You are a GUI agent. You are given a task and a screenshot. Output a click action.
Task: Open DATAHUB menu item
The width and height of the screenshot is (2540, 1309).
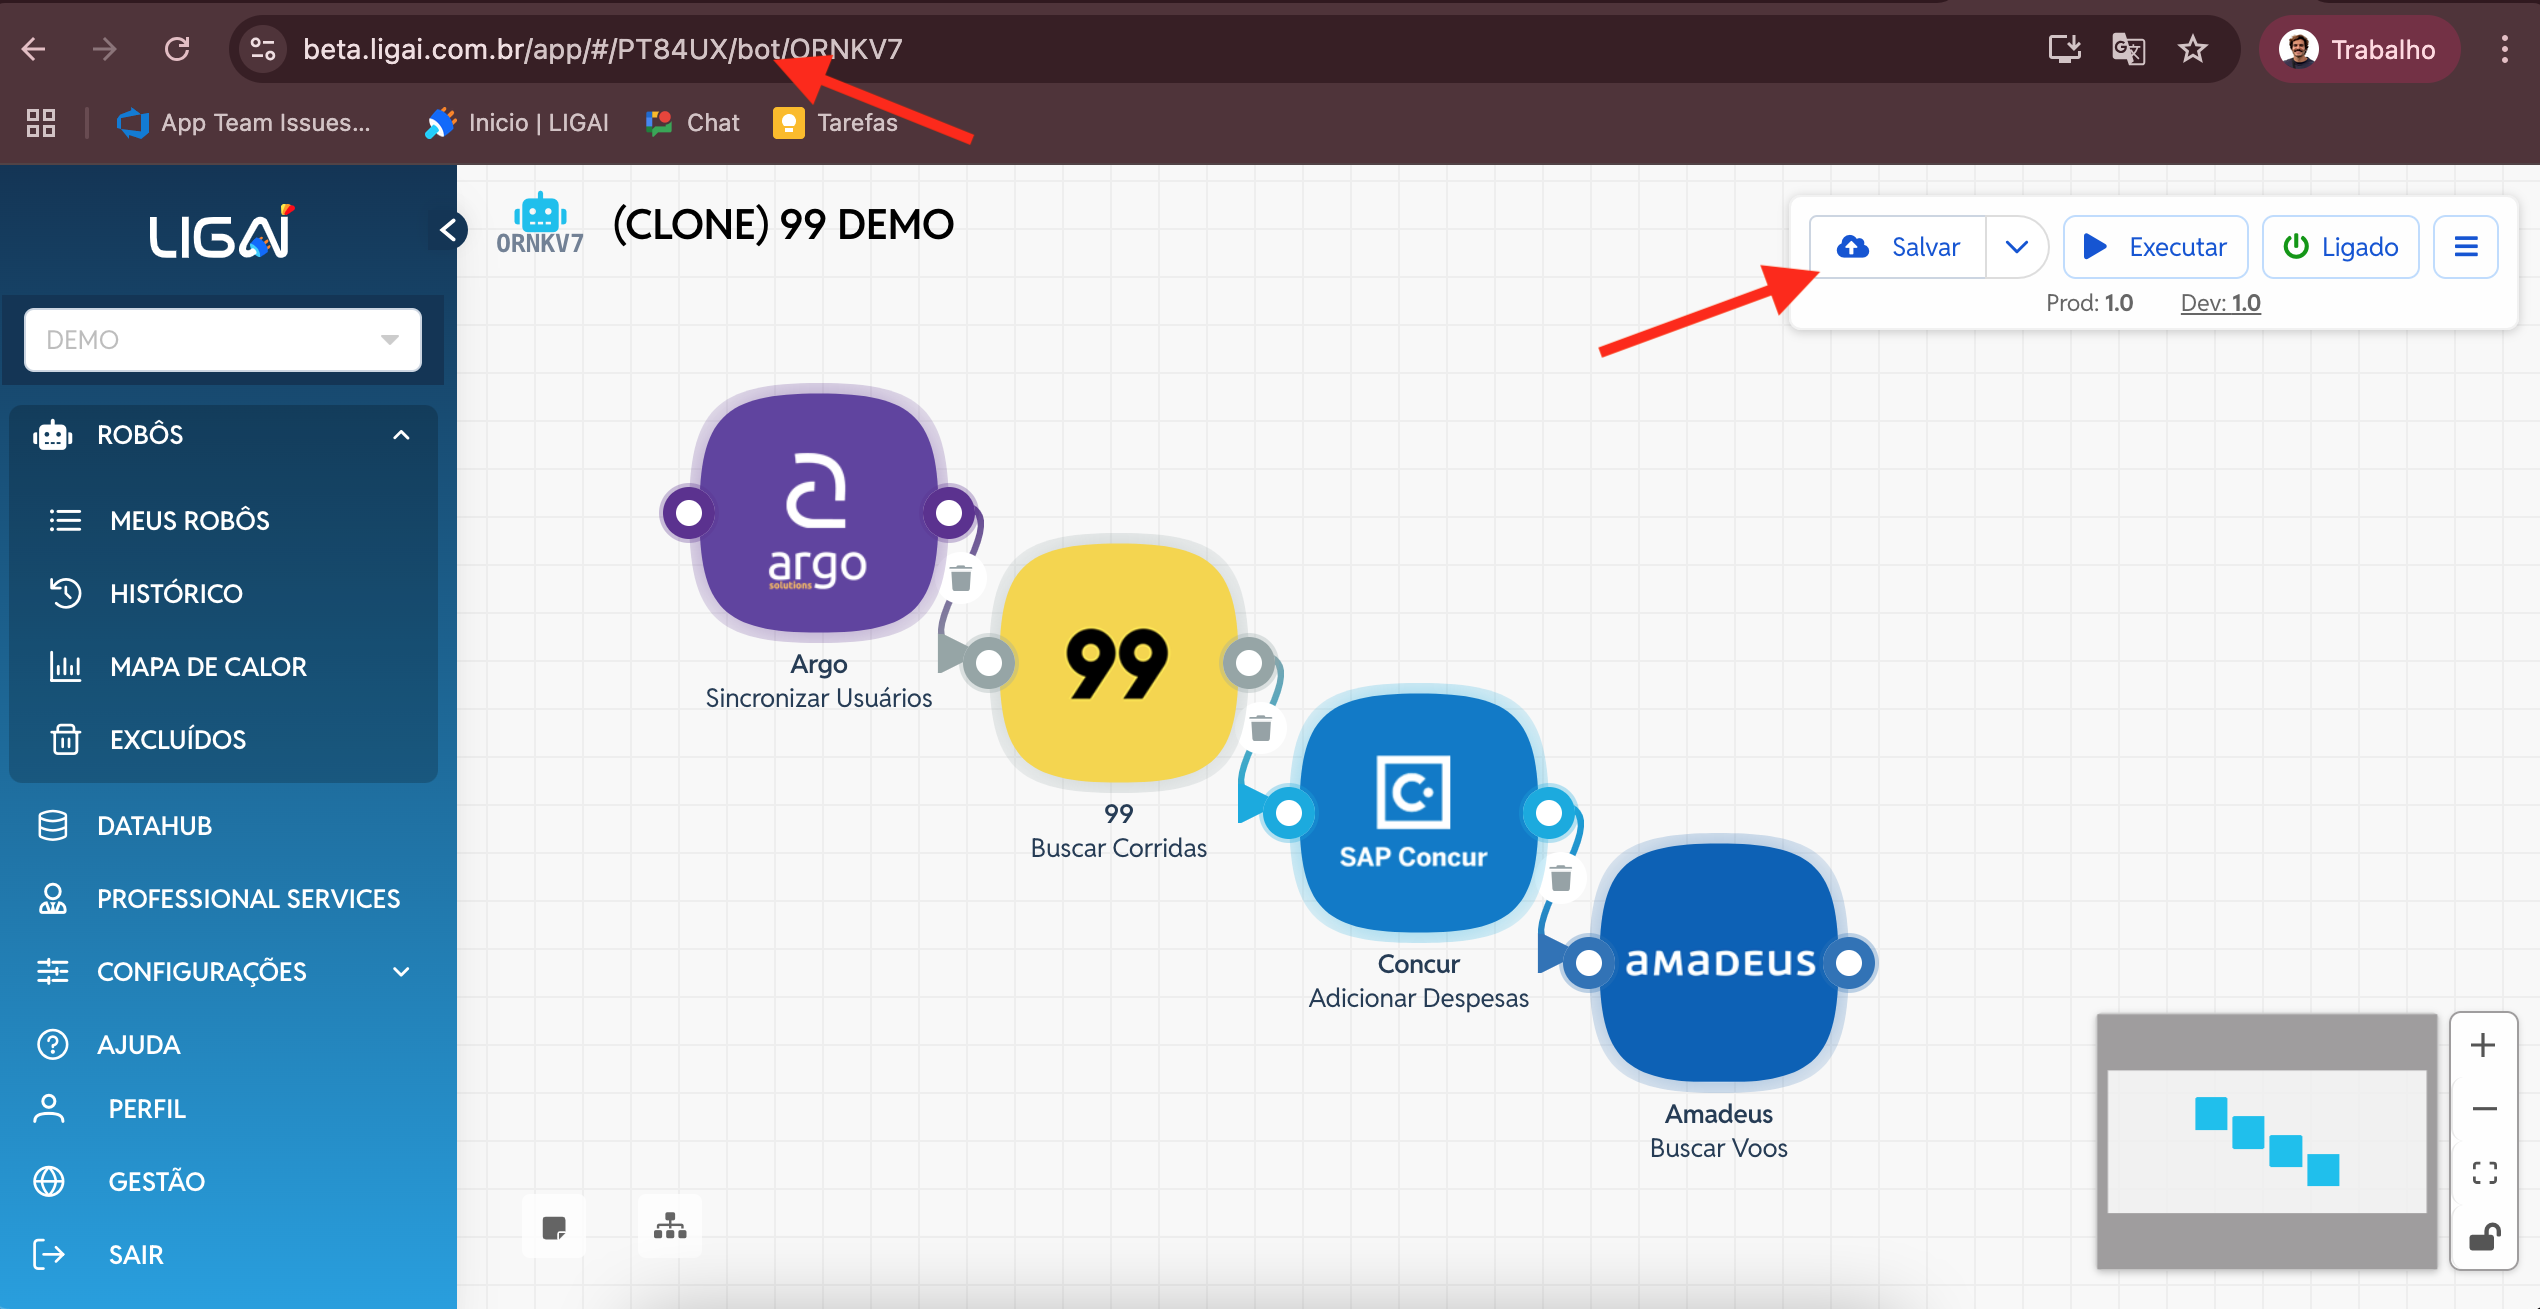click(154, 826)
